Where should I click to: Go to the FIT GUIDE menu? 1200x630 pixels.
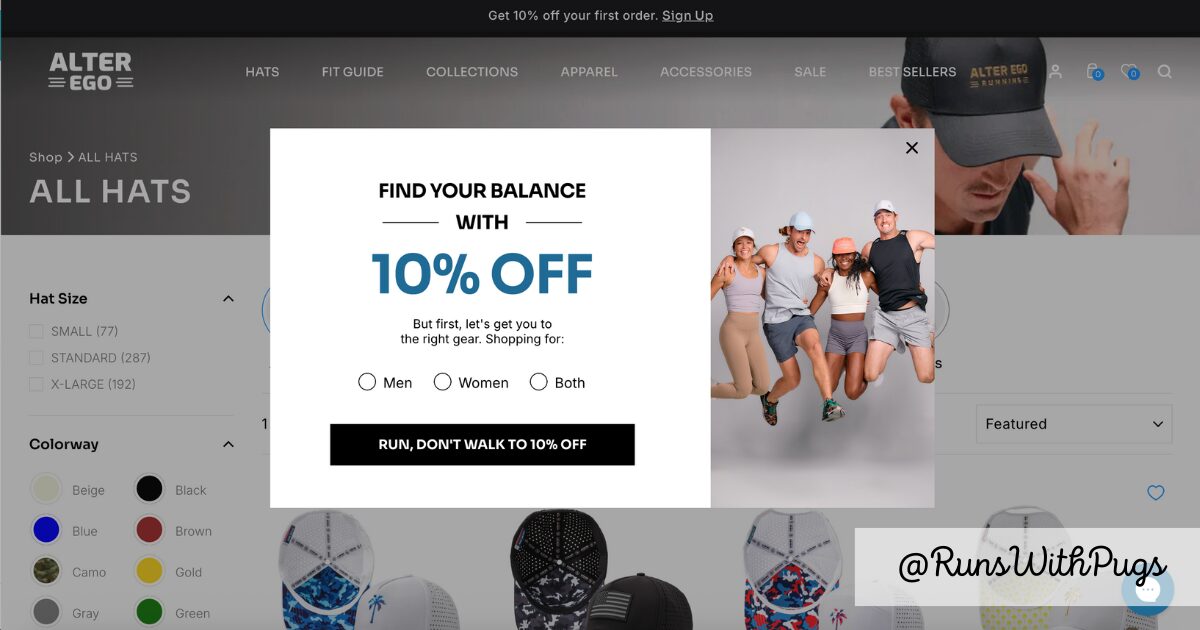point(353,72)
